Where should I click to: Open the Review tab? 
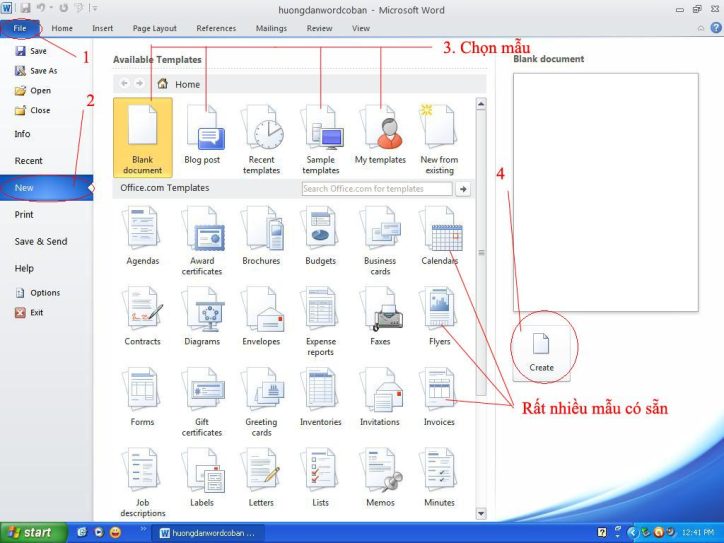tap(320, 28)
